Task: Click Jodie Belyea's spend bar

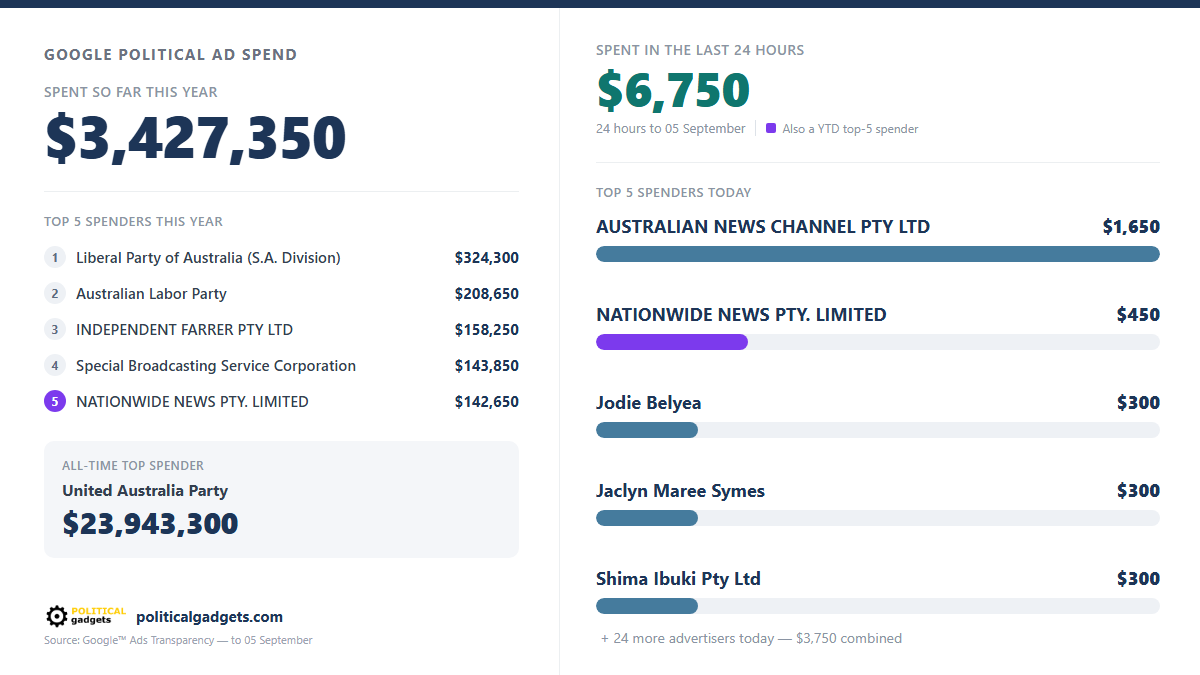Action: (x=647, y=430)
